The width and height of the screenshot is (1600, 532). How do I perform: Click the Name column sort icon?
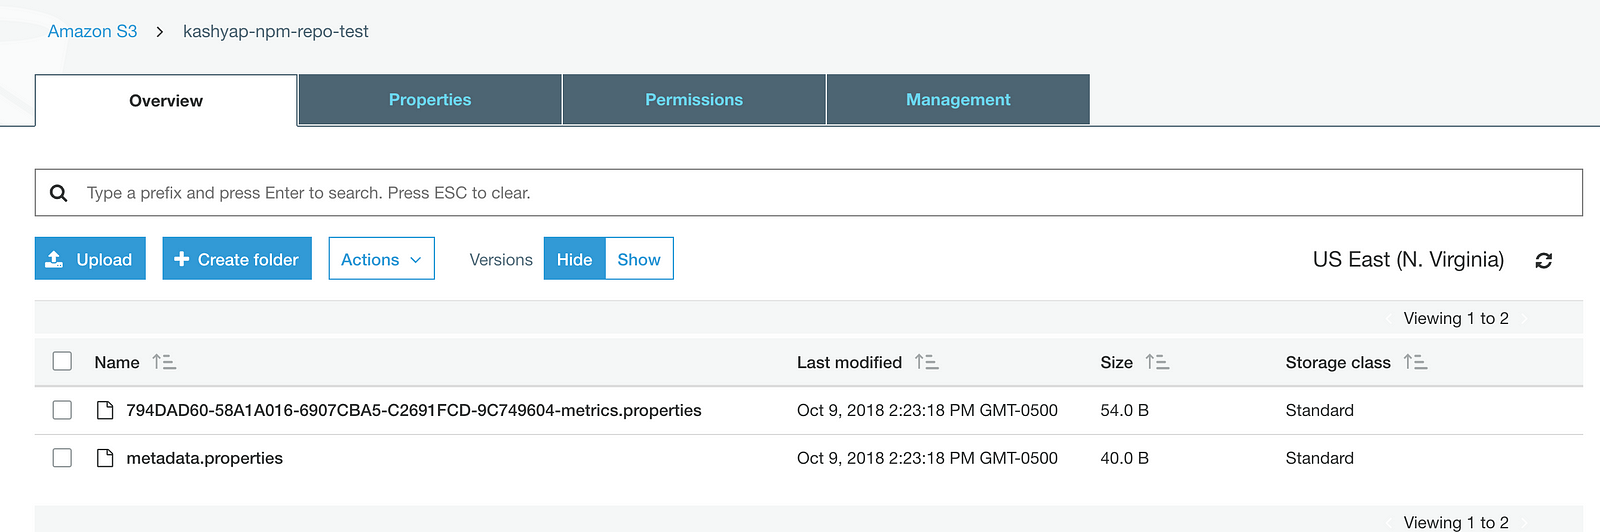coord(164,362)
